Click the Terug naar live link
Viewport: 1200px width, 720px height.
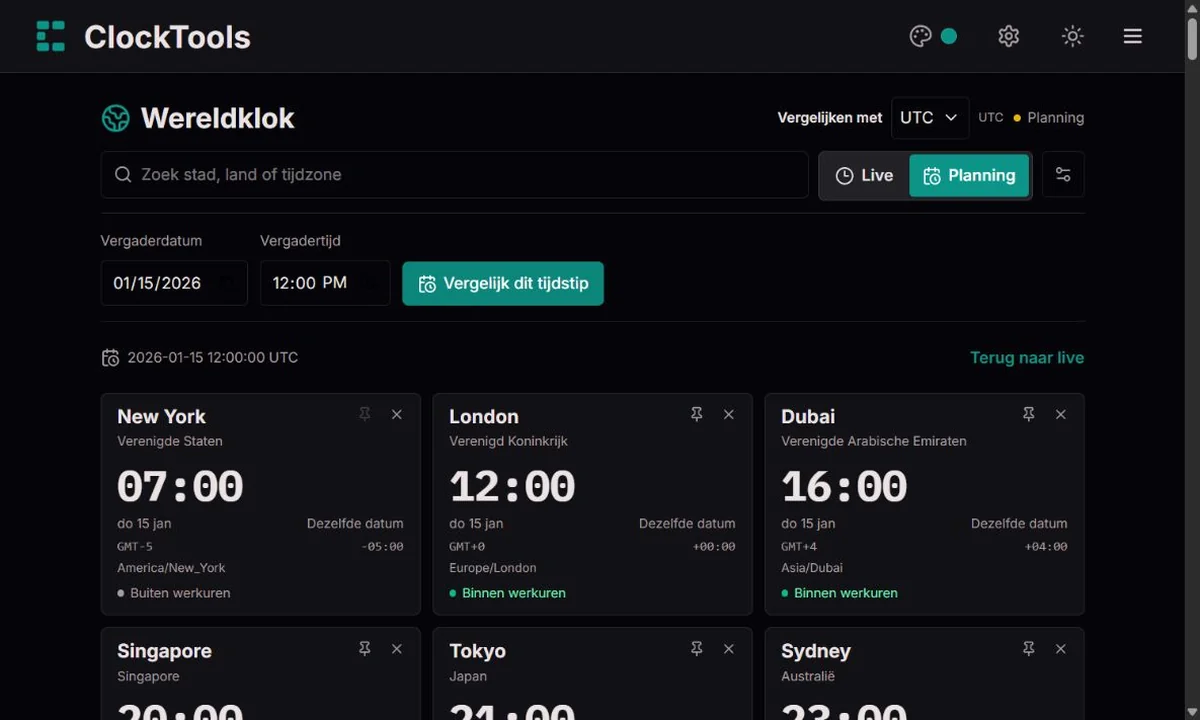[x=1027, y=357]
